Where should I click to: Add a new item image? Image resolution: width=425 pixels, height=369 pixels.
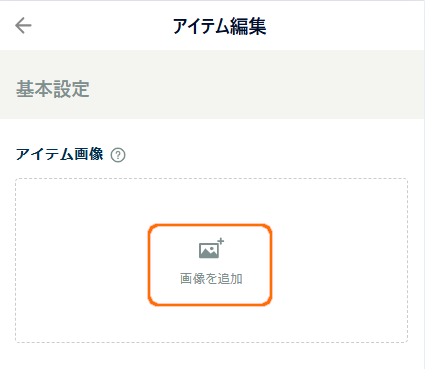coord(210,265)
